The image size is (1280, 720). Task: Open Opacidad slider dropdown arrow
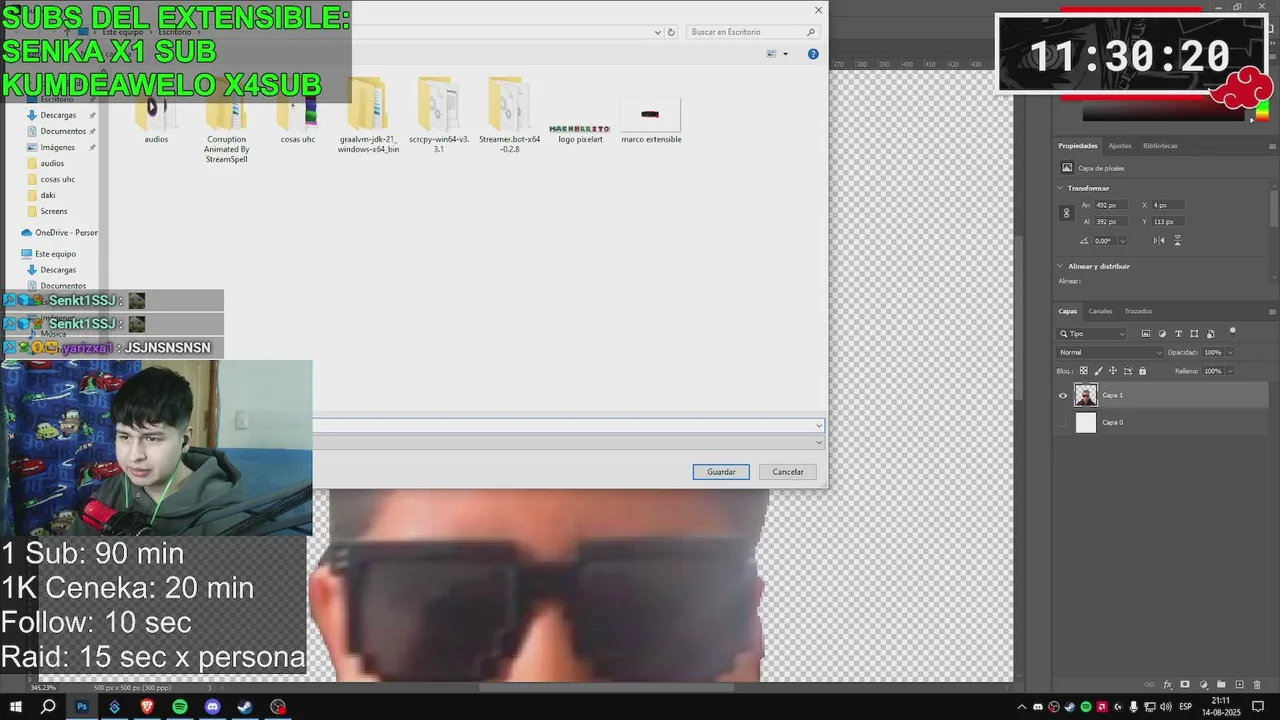[x=1230, y=352]
